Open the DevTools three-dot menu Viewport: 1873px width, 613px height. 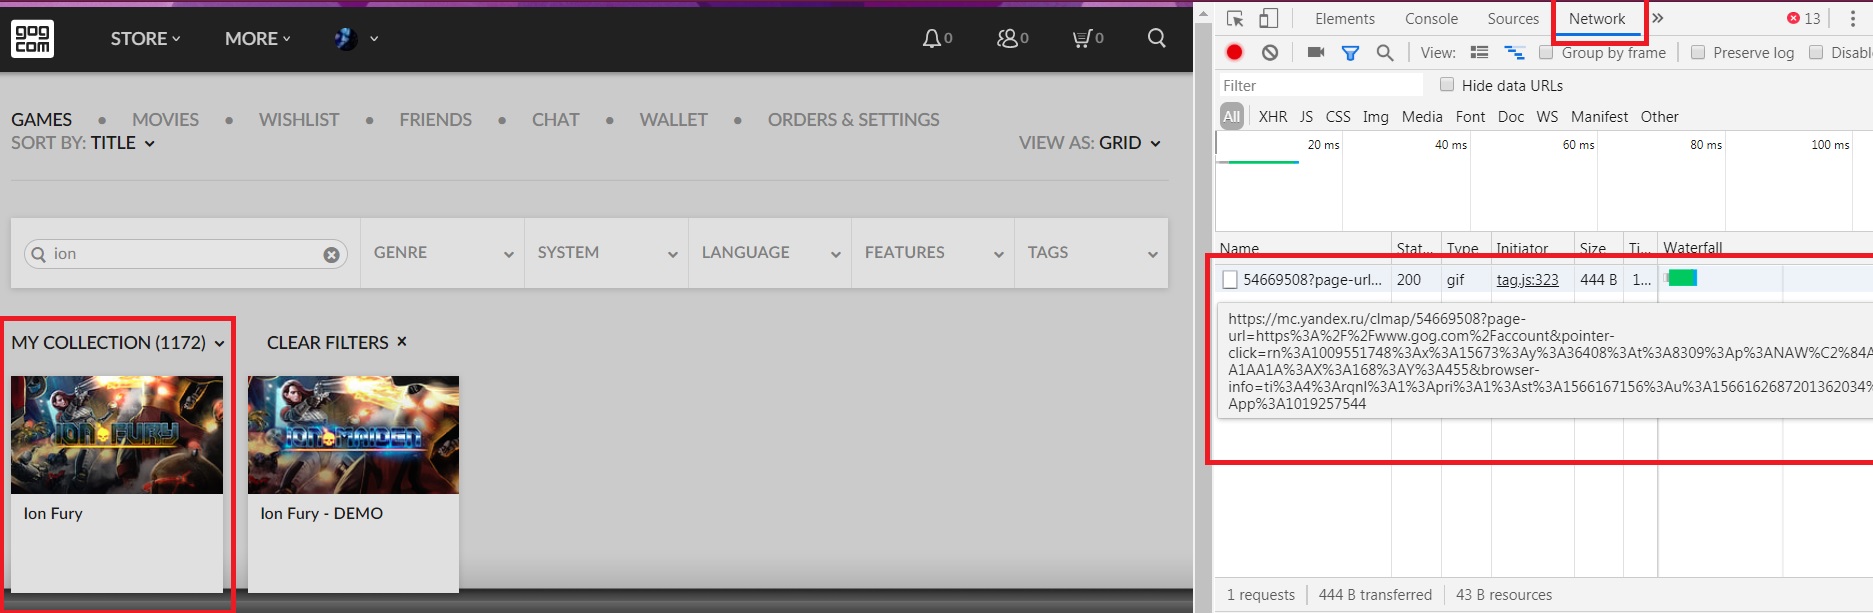coord(1853,18)
